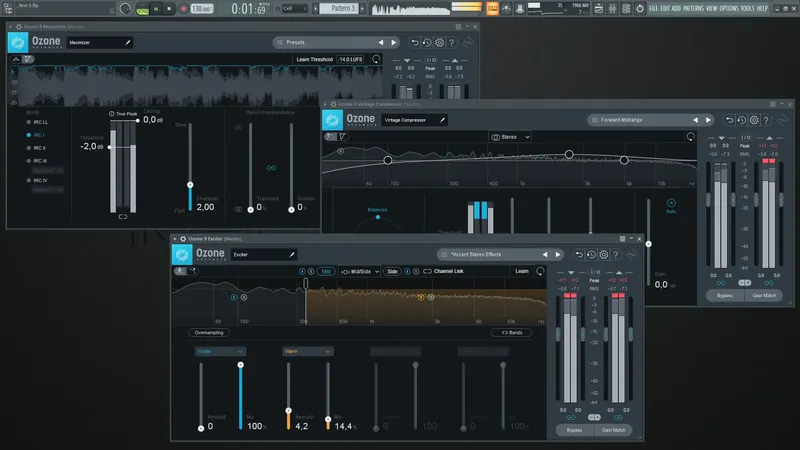The image size is (800, 450).
Task: Open Vintage Compressor history icon
Action: [x=741, y=120]
